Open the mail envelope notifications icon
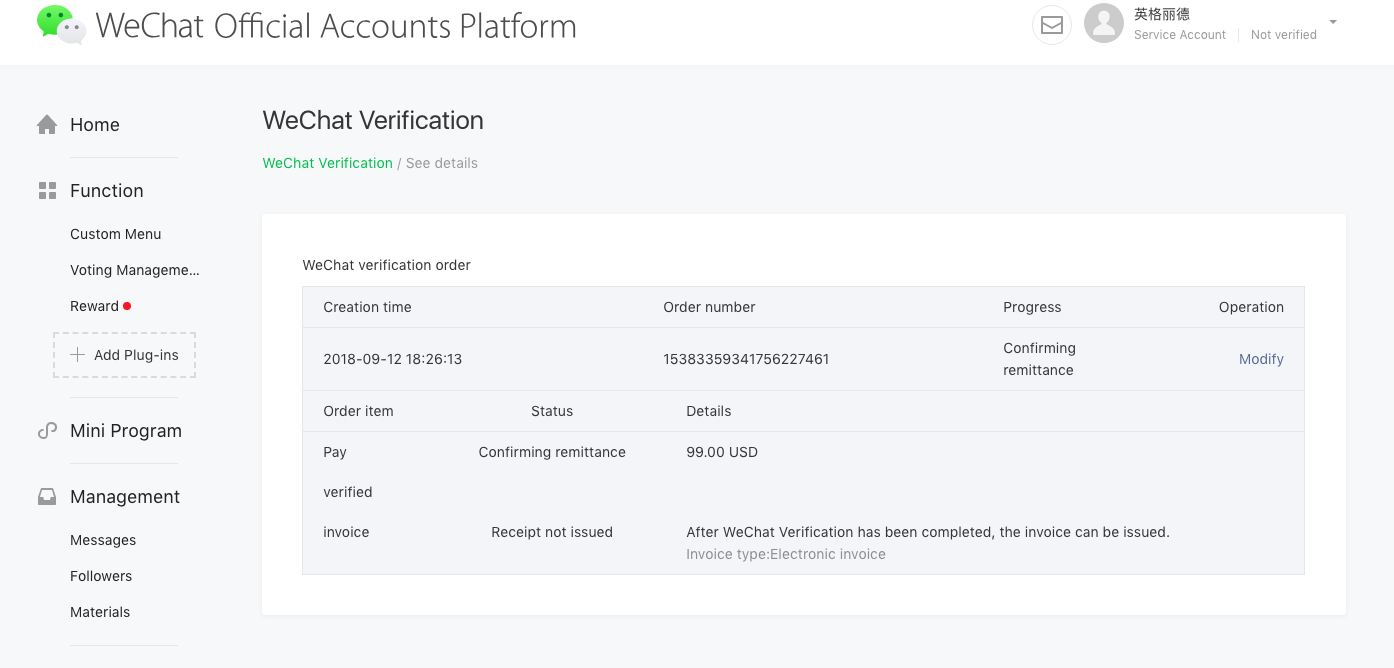 pos(1052,25)
